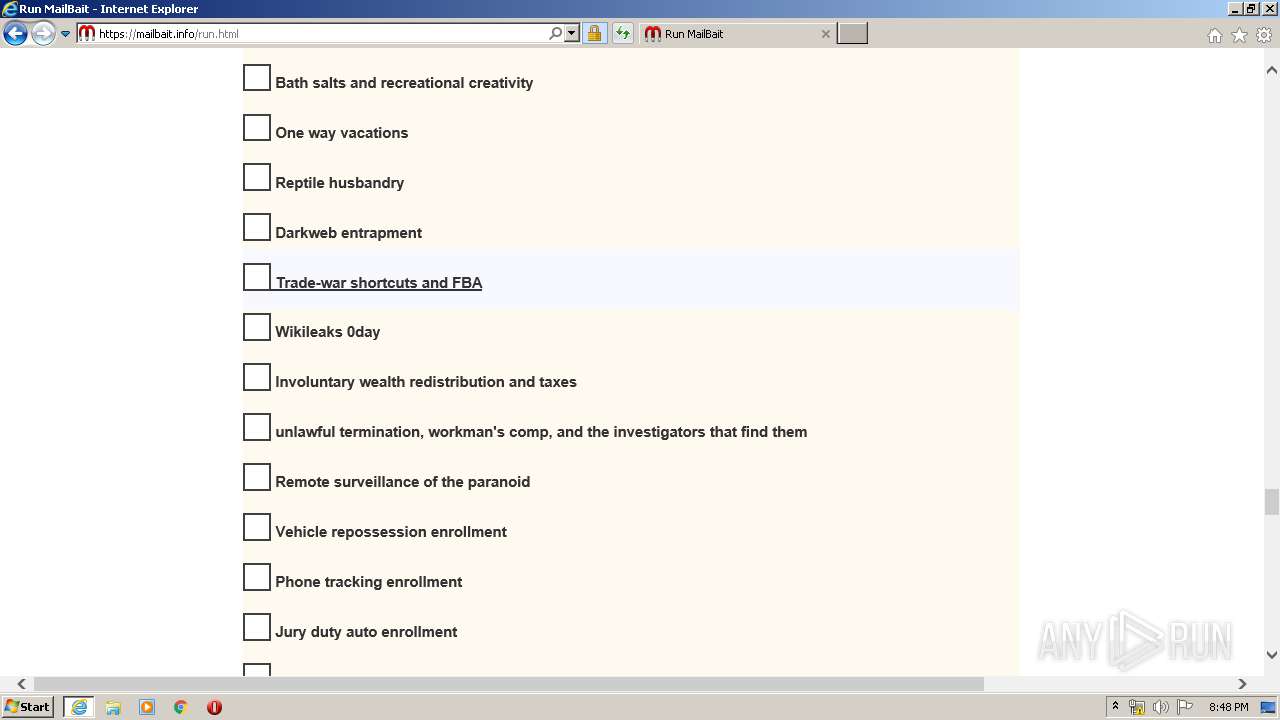The height and width of the screenshot is (720, 1280).
Task: Open a new blank tab
Action: [x=852, y=34]
